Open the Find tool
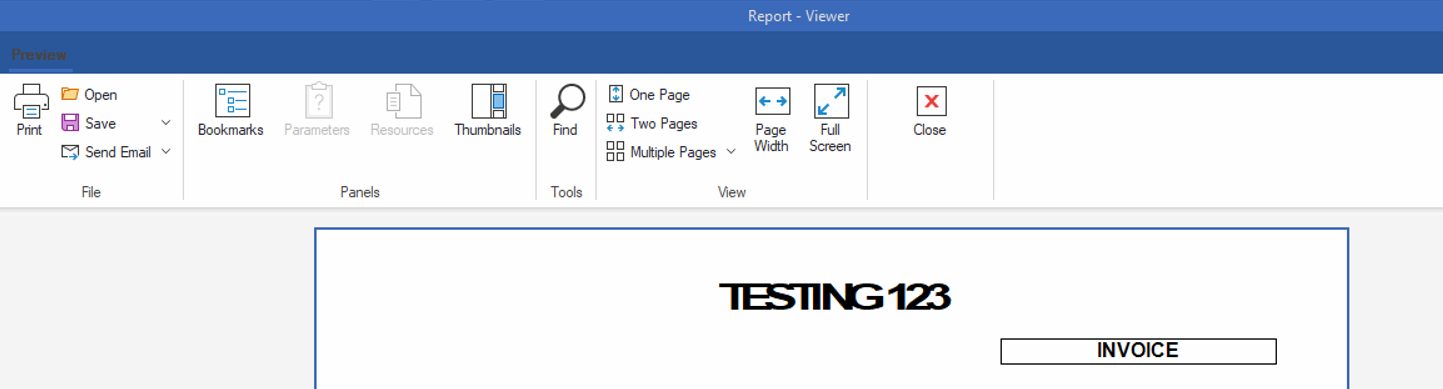The height and width of the screenshot is (389, 1443). (566, 110)
